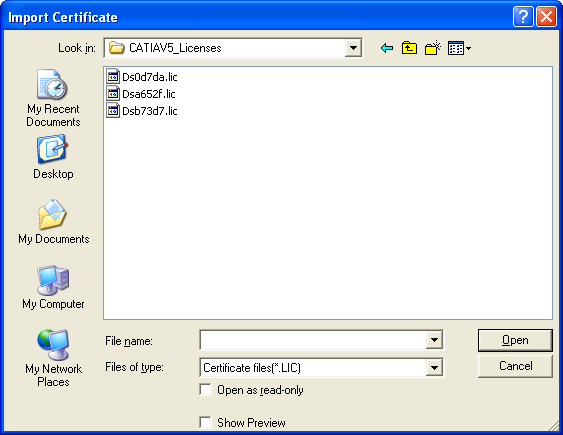The width and height of the screenshot is (563, 435).
Task: Toggle the Show Preview checkbox
Action: tap(205, 422)
